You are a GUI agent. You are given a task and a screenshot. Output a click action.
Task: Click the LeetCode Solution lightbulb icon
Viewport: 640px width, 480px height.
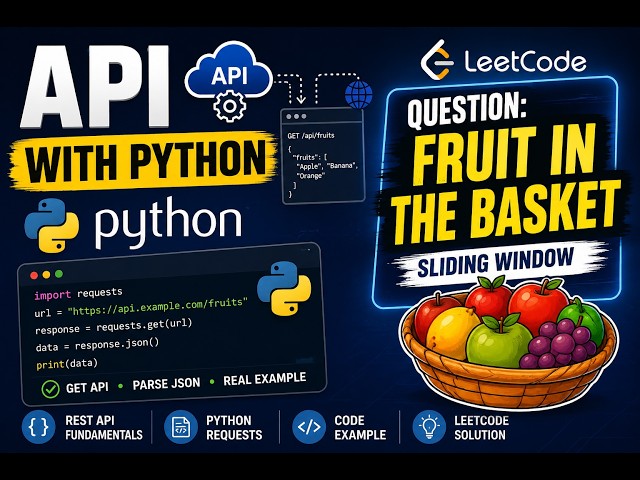pos(429,427)
